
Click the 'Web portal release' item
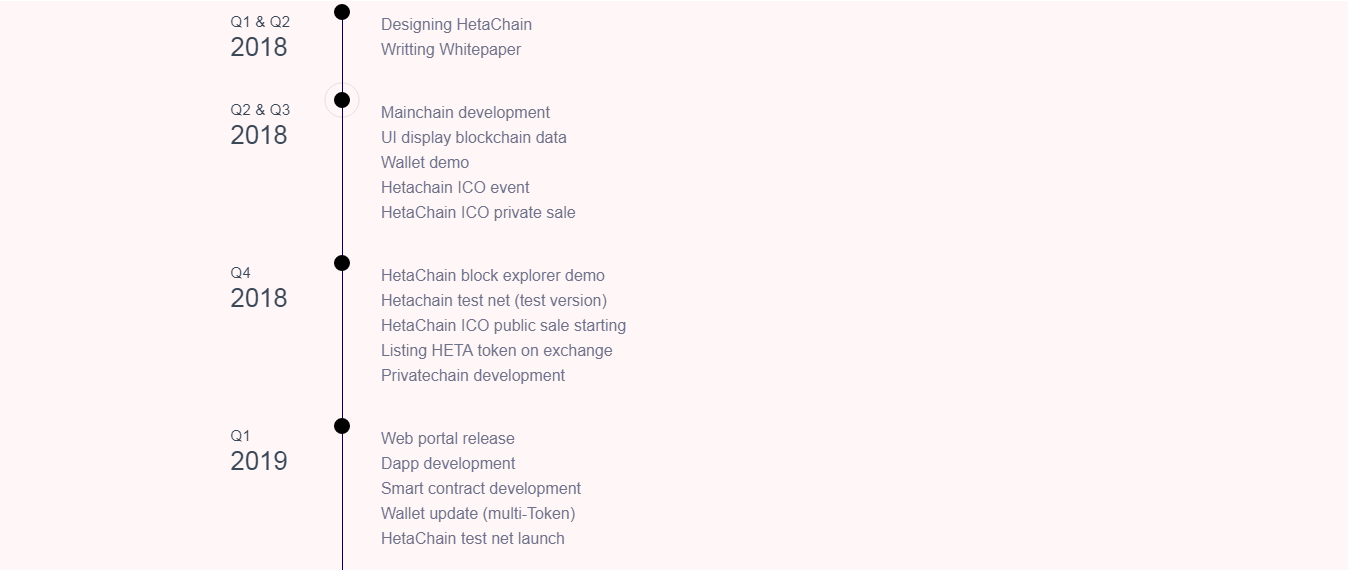[x=448, y=438]
